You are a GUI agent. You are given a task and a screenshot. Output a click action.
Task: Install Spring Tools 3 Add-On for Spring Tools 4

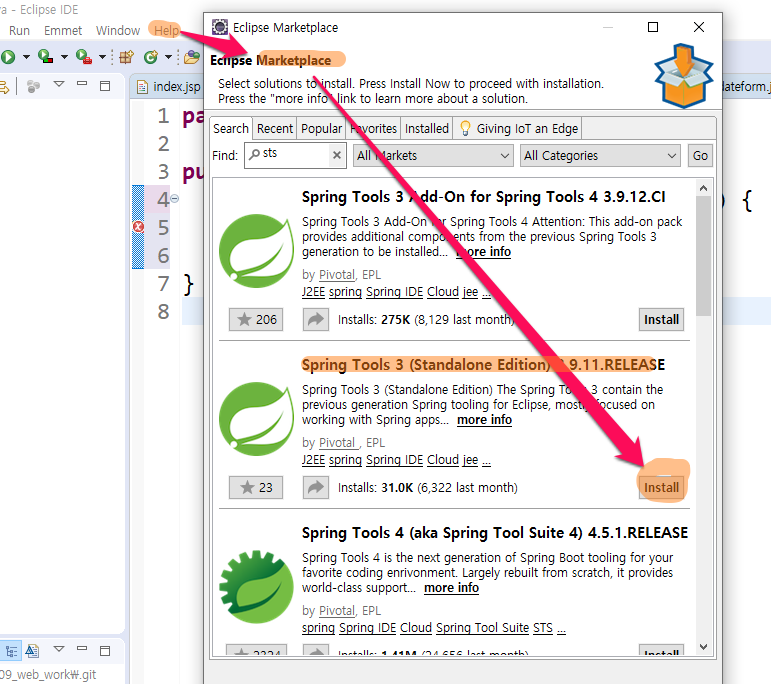661,320
